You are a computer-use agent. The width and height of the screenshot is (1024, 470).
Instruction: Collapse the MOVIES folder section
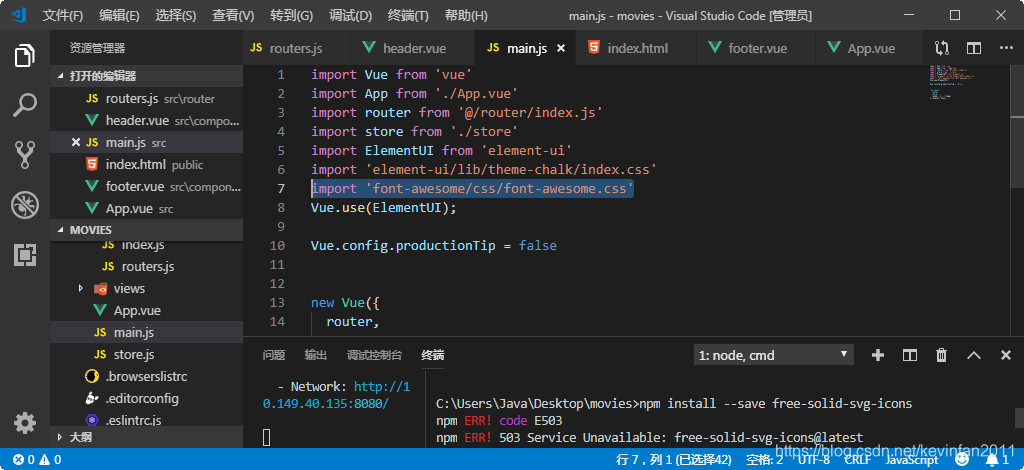[146, 230]
